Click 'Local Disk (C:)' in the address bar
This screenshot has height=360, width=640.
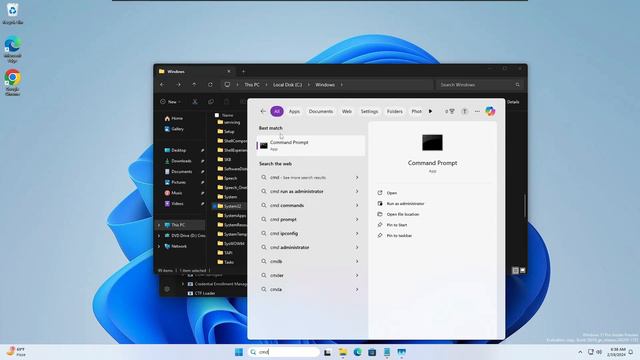point(287,84)
